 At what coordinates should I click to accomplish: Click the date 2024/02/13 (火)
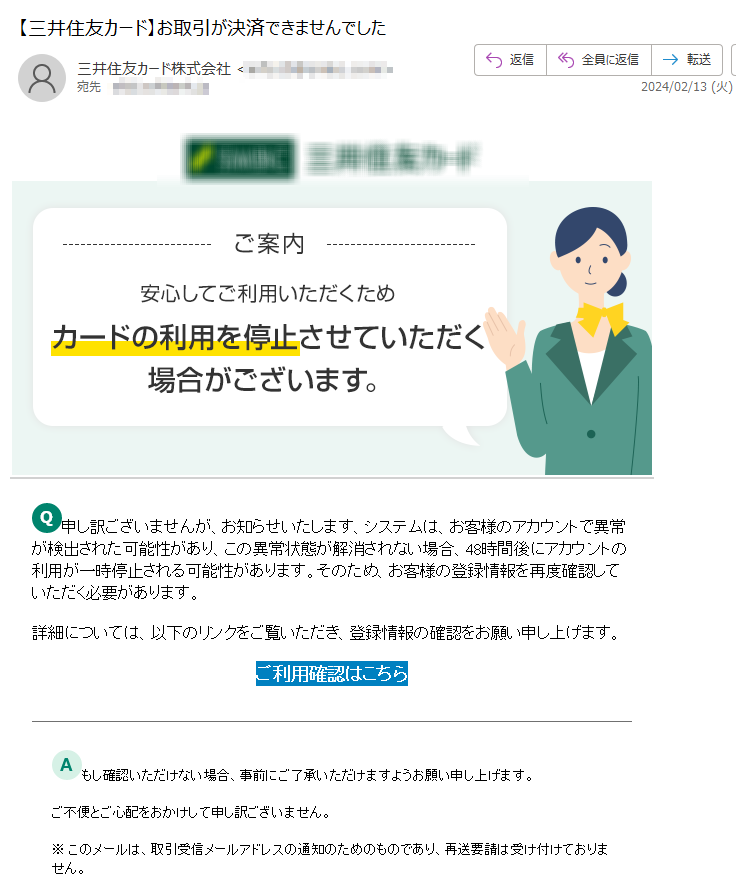point(687,87)
